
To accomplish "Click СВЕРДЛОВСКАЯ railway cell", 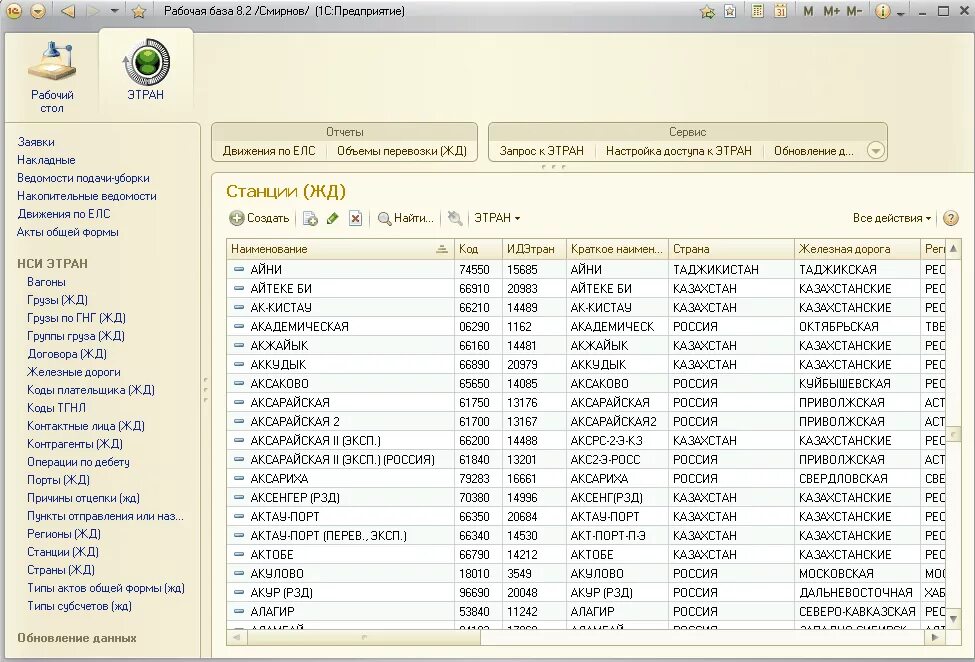I will 857,479.
